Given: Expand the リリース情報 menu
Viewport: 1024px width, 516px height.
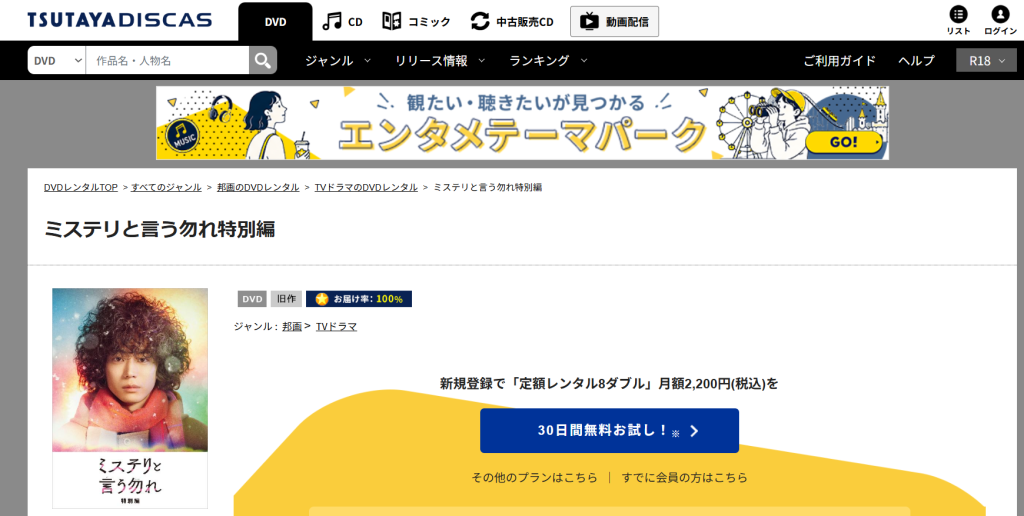Looking at the screenshot, I should click(440, 61).
